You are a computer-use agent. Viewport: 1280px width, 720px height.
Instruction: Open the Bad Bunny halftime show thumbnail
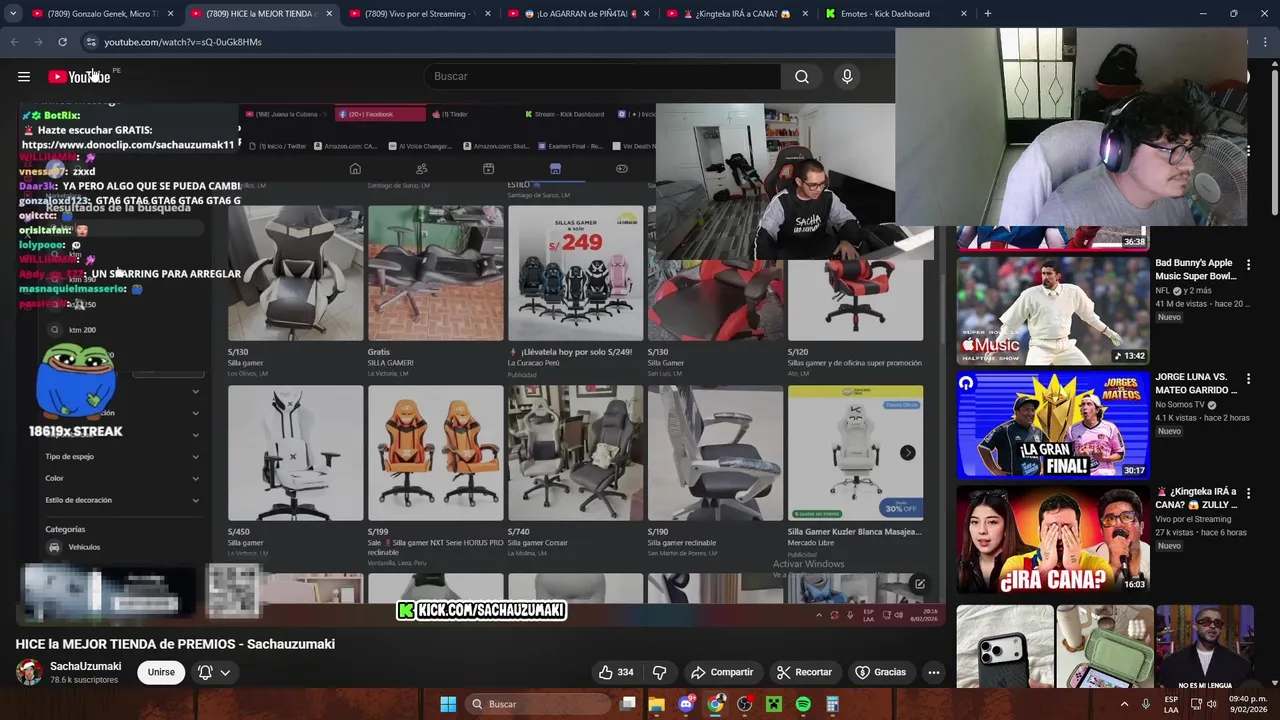click(x=1053, y=311)
